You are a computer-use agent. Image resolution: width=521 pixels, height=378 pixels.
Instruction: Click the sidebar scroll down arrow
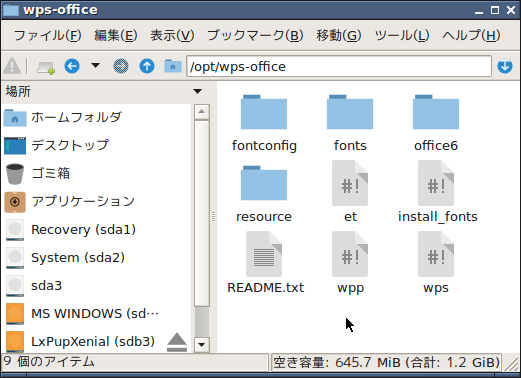(x=202, y=345)
